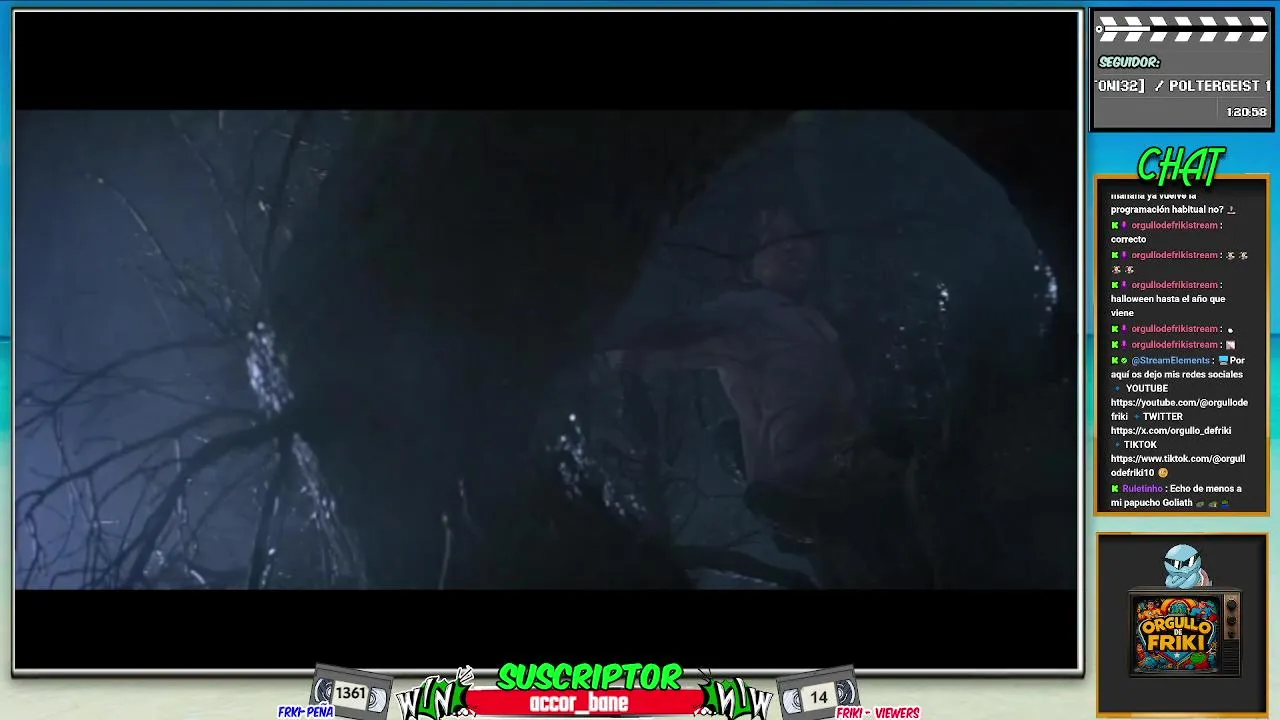Click 'halloween hasta el año que viene' message
The width and height of the screenshot is (1280, 720).
[1168, 306]
